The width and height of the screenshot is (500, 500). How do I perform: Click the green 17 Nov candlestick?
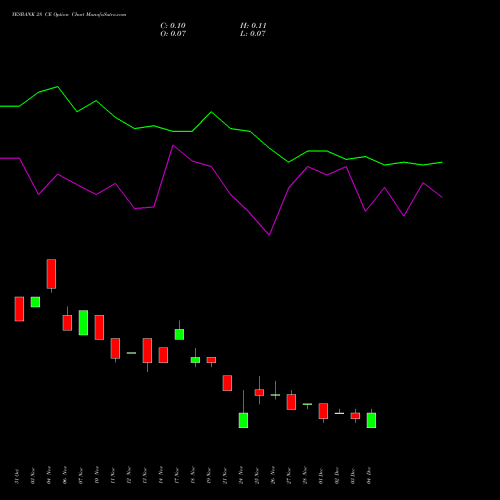coord(179,334)
